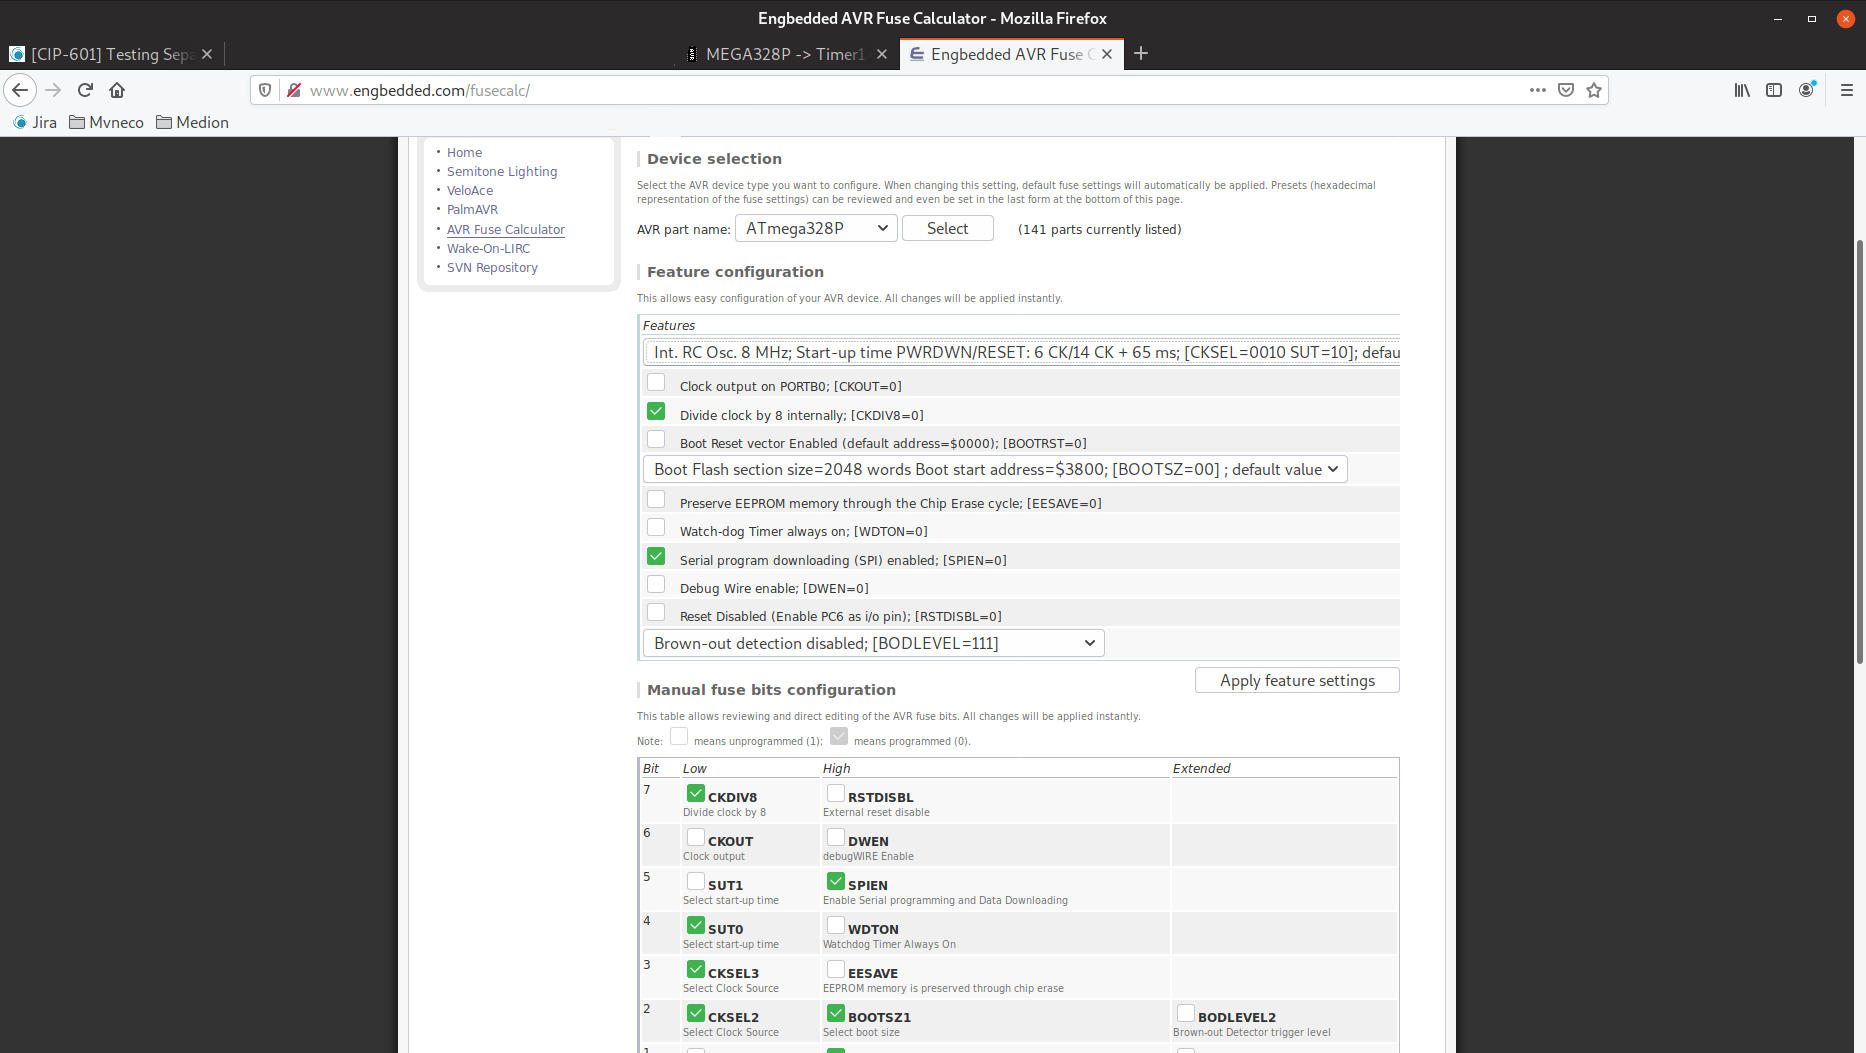Open a new tab with plus icon
Screen dimensions: 1866x1053
coord(1141,54)
